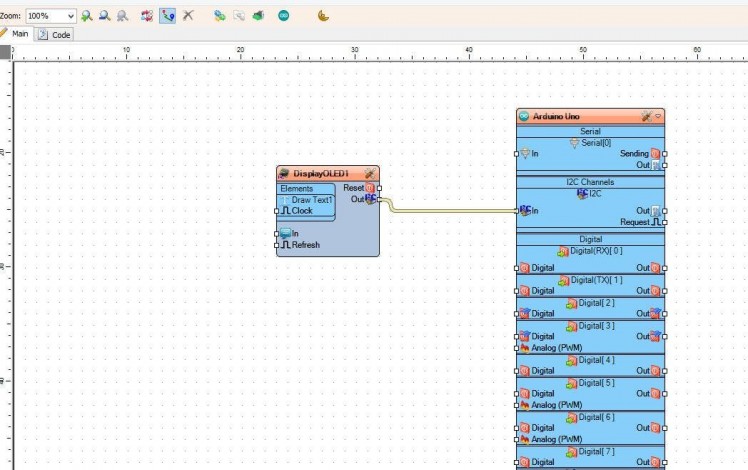Select Draw Text1 element in DisplayOLED1

311,200
